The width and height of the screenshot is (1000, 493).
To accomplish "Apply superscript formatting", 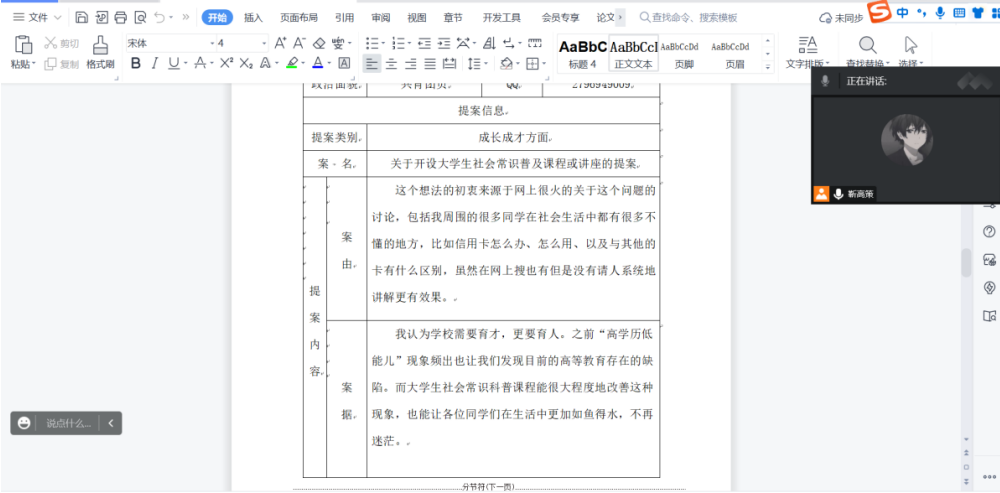I will click(227, 63).
